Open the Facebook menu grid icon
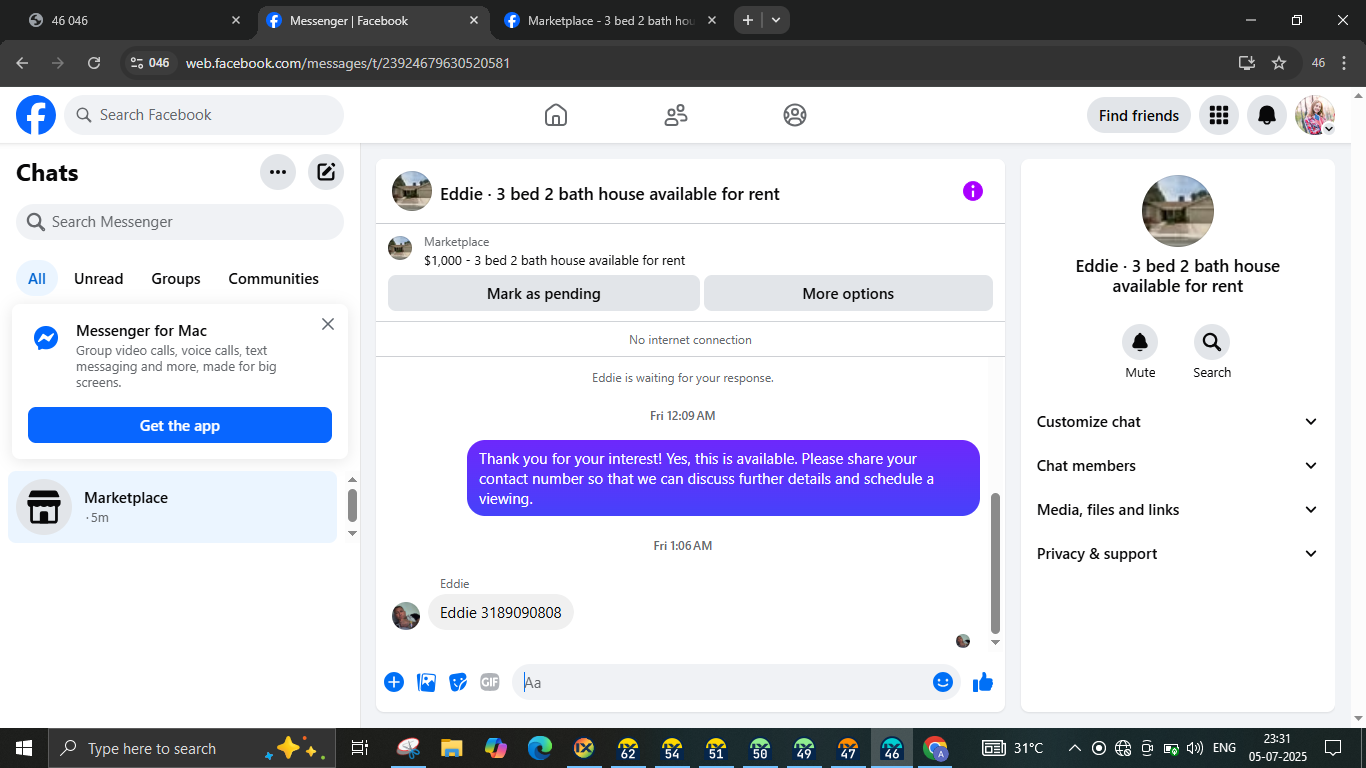Viewport: 1366px width, 768px height. (1218, 115)
